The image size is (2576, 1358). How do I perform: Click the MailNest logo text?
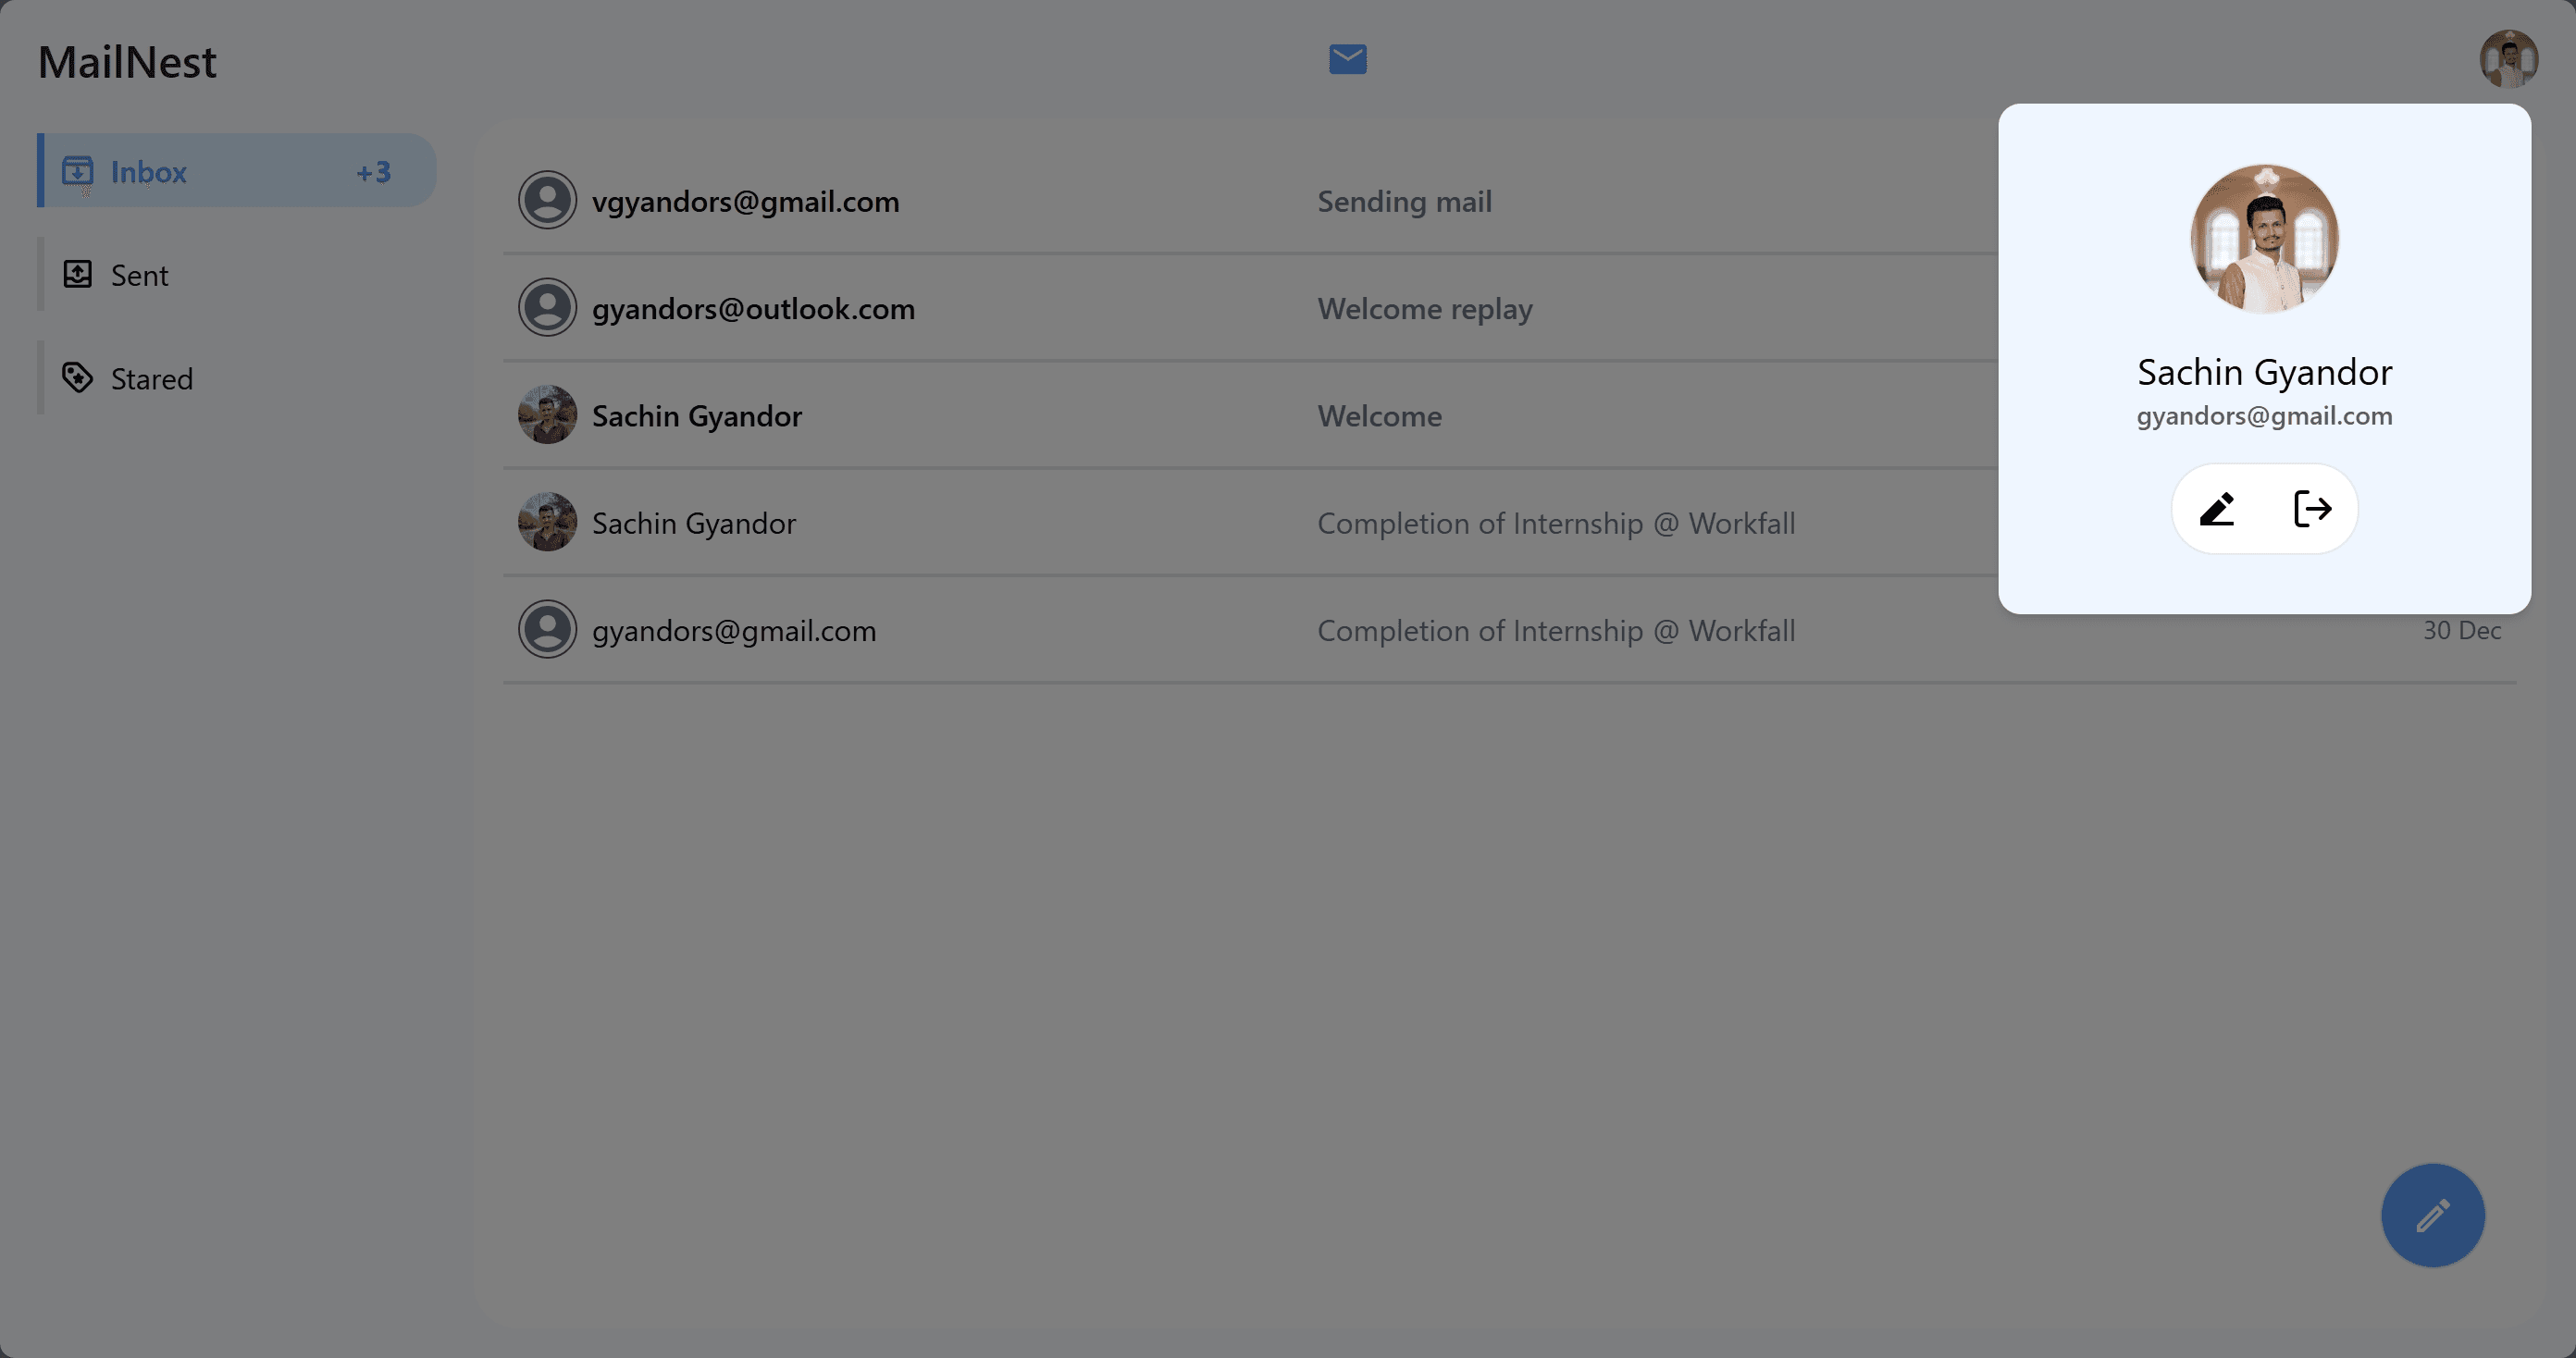(x=127, y=61)
